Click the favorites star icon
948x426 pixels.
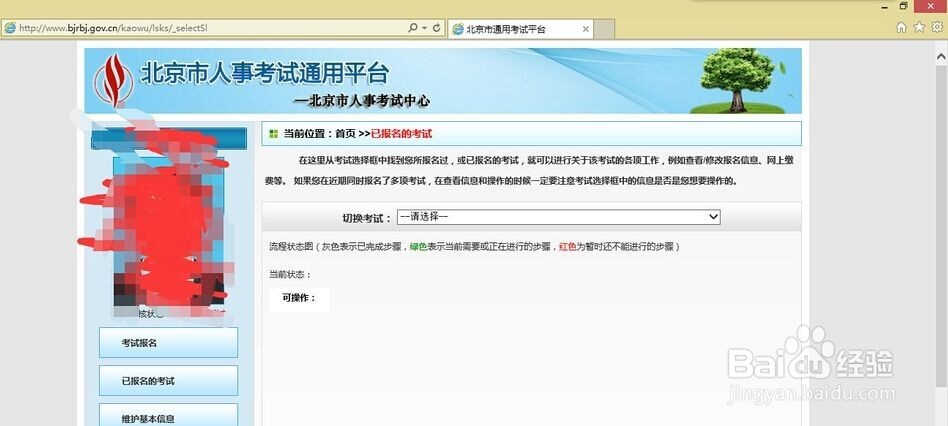(x=920, y=27)
